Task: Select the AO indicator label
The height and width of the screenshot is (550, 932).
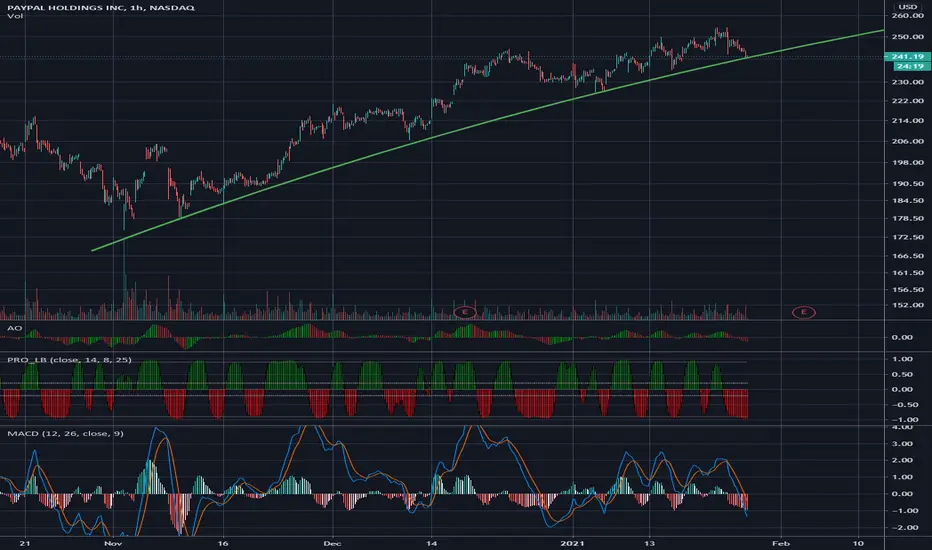Action: click(x=15, y=328)
